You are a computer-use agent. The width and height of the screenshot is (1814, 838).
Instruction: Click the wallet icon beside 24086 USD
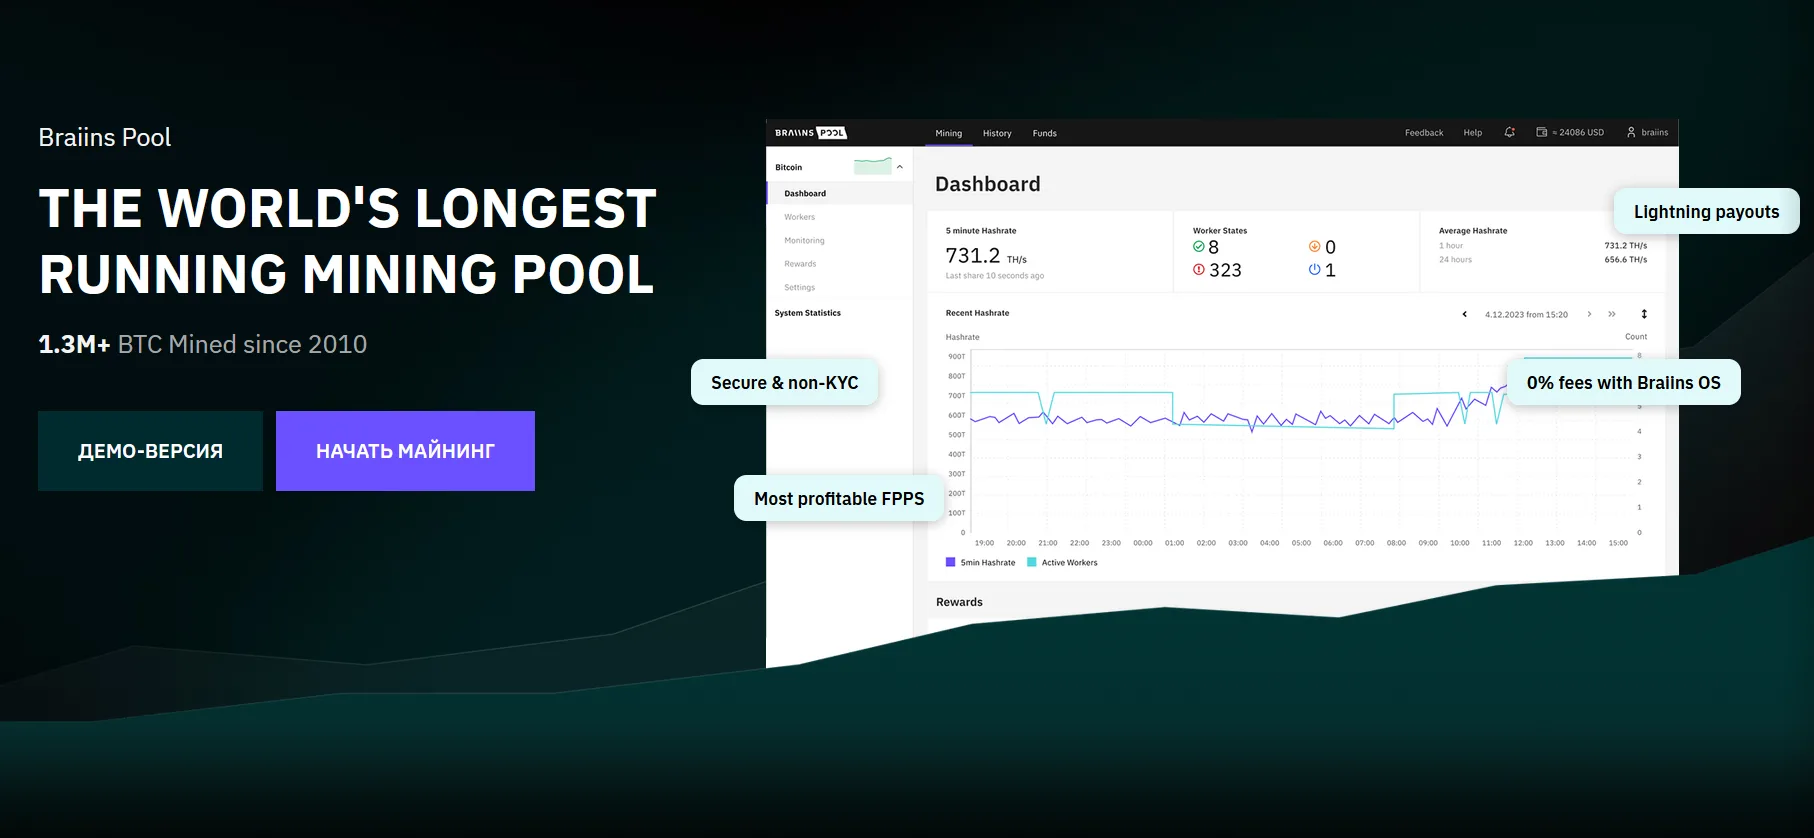(x=1542, y=132)
